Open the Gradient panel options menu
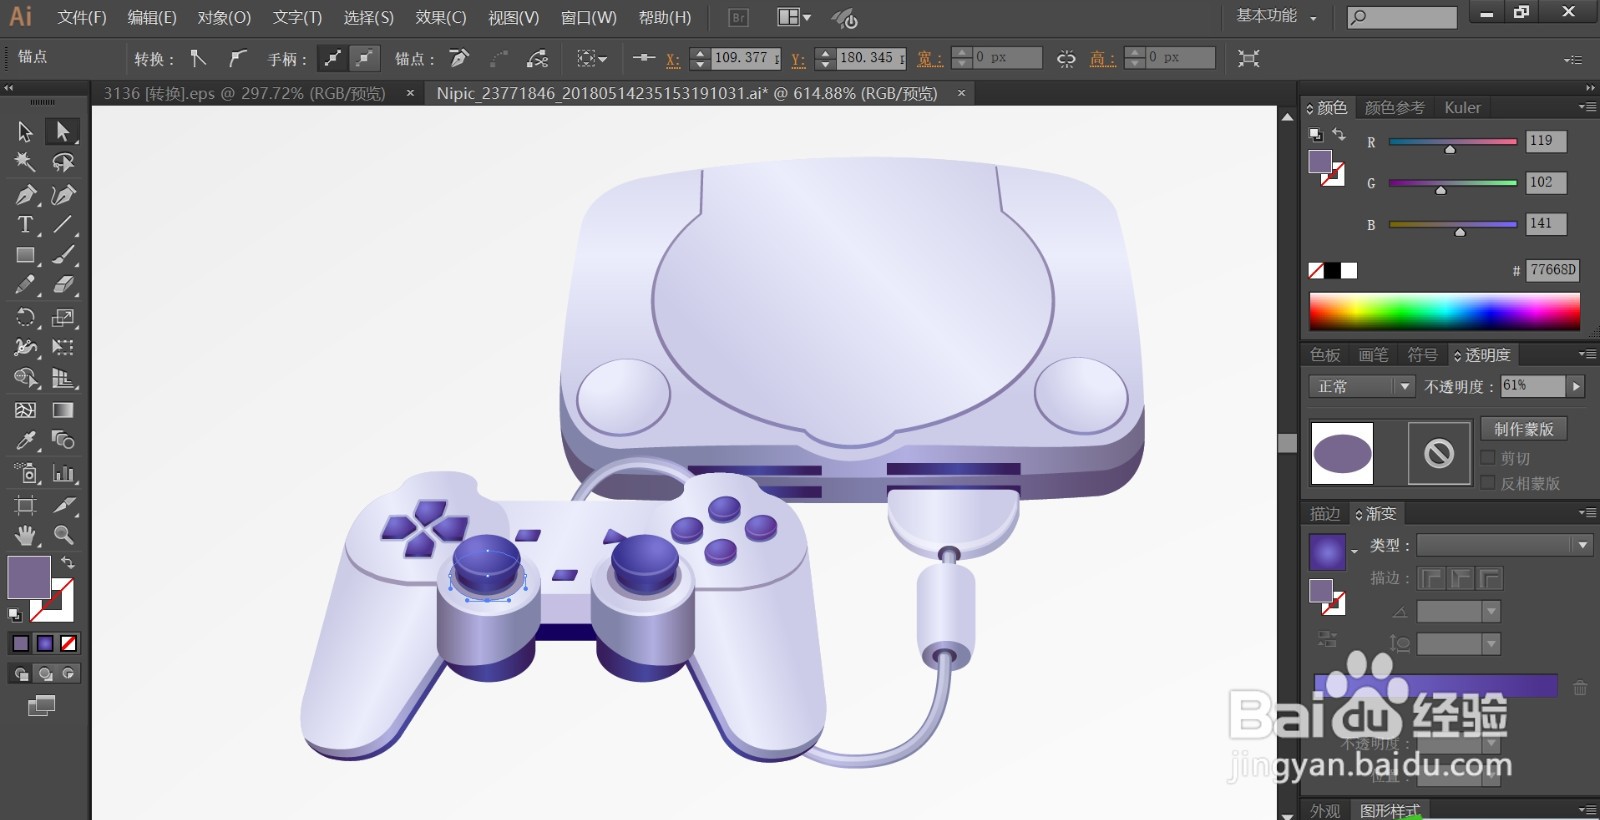The image size is (1600, 820). coord(1586,513)
